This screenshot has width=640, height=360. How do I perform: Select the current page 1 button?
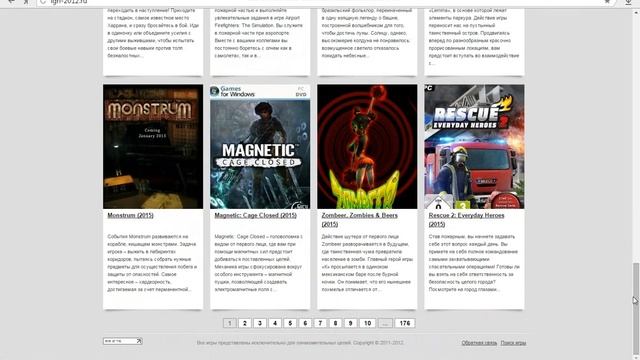[229, 323]
